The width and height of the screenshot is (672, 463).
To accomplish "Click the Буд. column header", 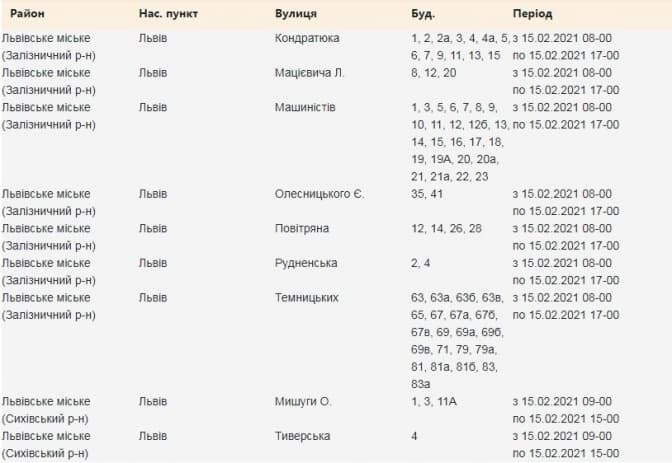I will click(x=423, y=15).
